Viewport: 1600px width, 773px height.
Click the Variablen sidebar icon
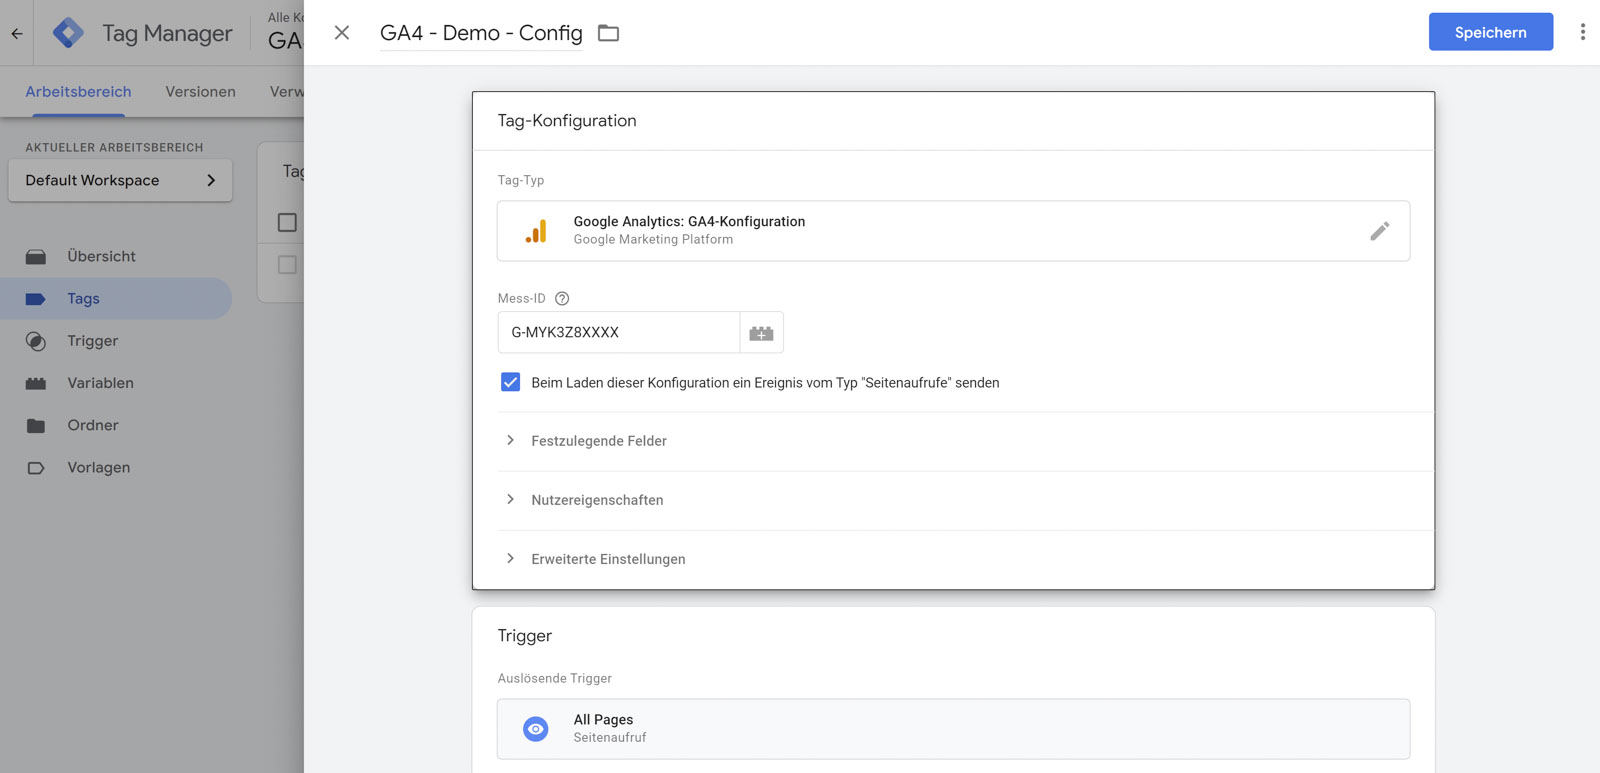coord(36,383)
